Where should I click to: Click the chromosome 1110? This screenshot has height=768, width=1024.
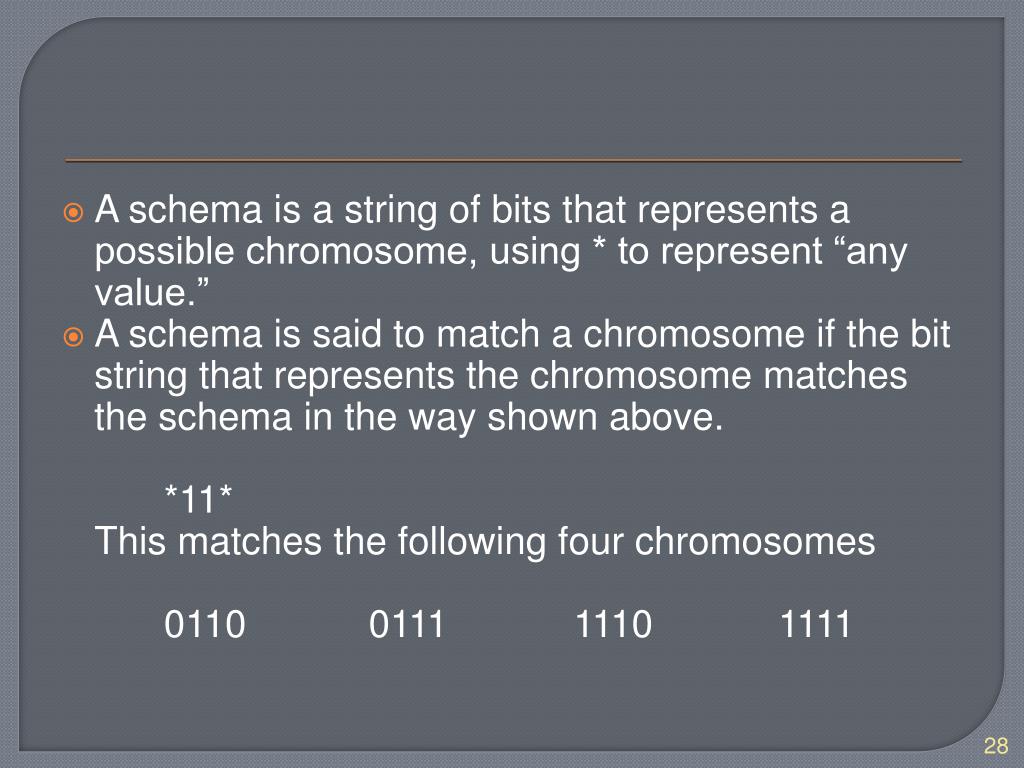614,624
